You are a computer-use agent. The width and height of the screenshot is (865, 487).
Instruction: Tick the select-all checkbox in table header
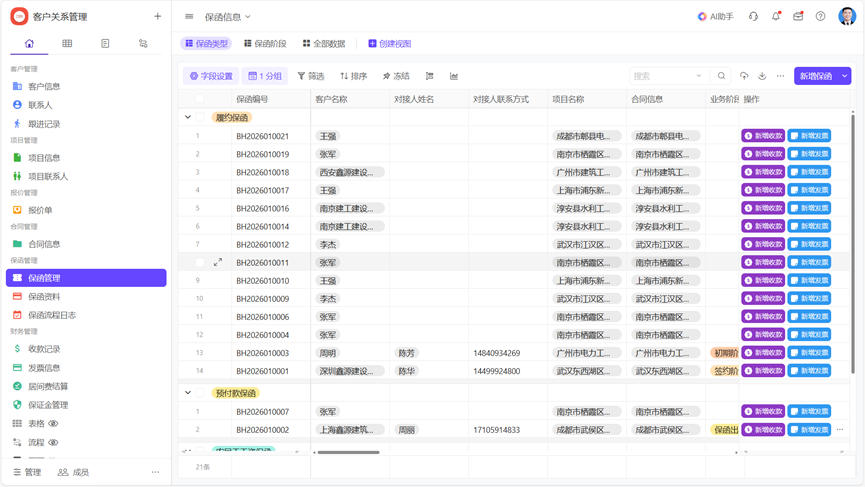click(200, 100)
